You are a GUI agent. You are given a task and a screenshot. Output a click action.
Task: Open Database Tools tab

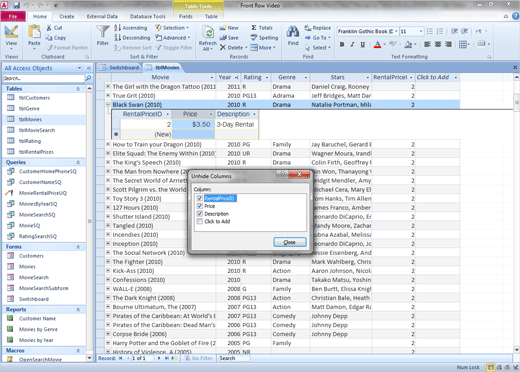click(148, 16)
